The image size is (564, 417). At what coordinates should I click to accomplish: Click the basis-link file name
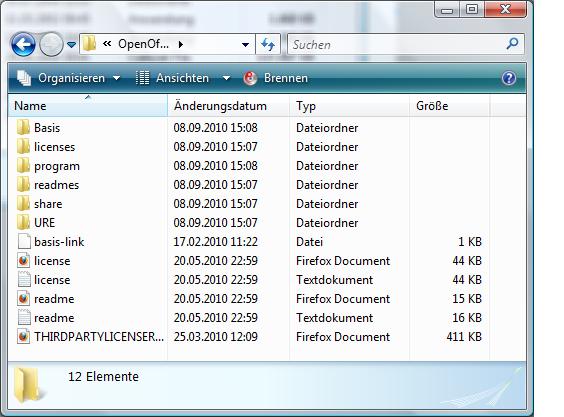pyautogui.click(x=59, y=242)
